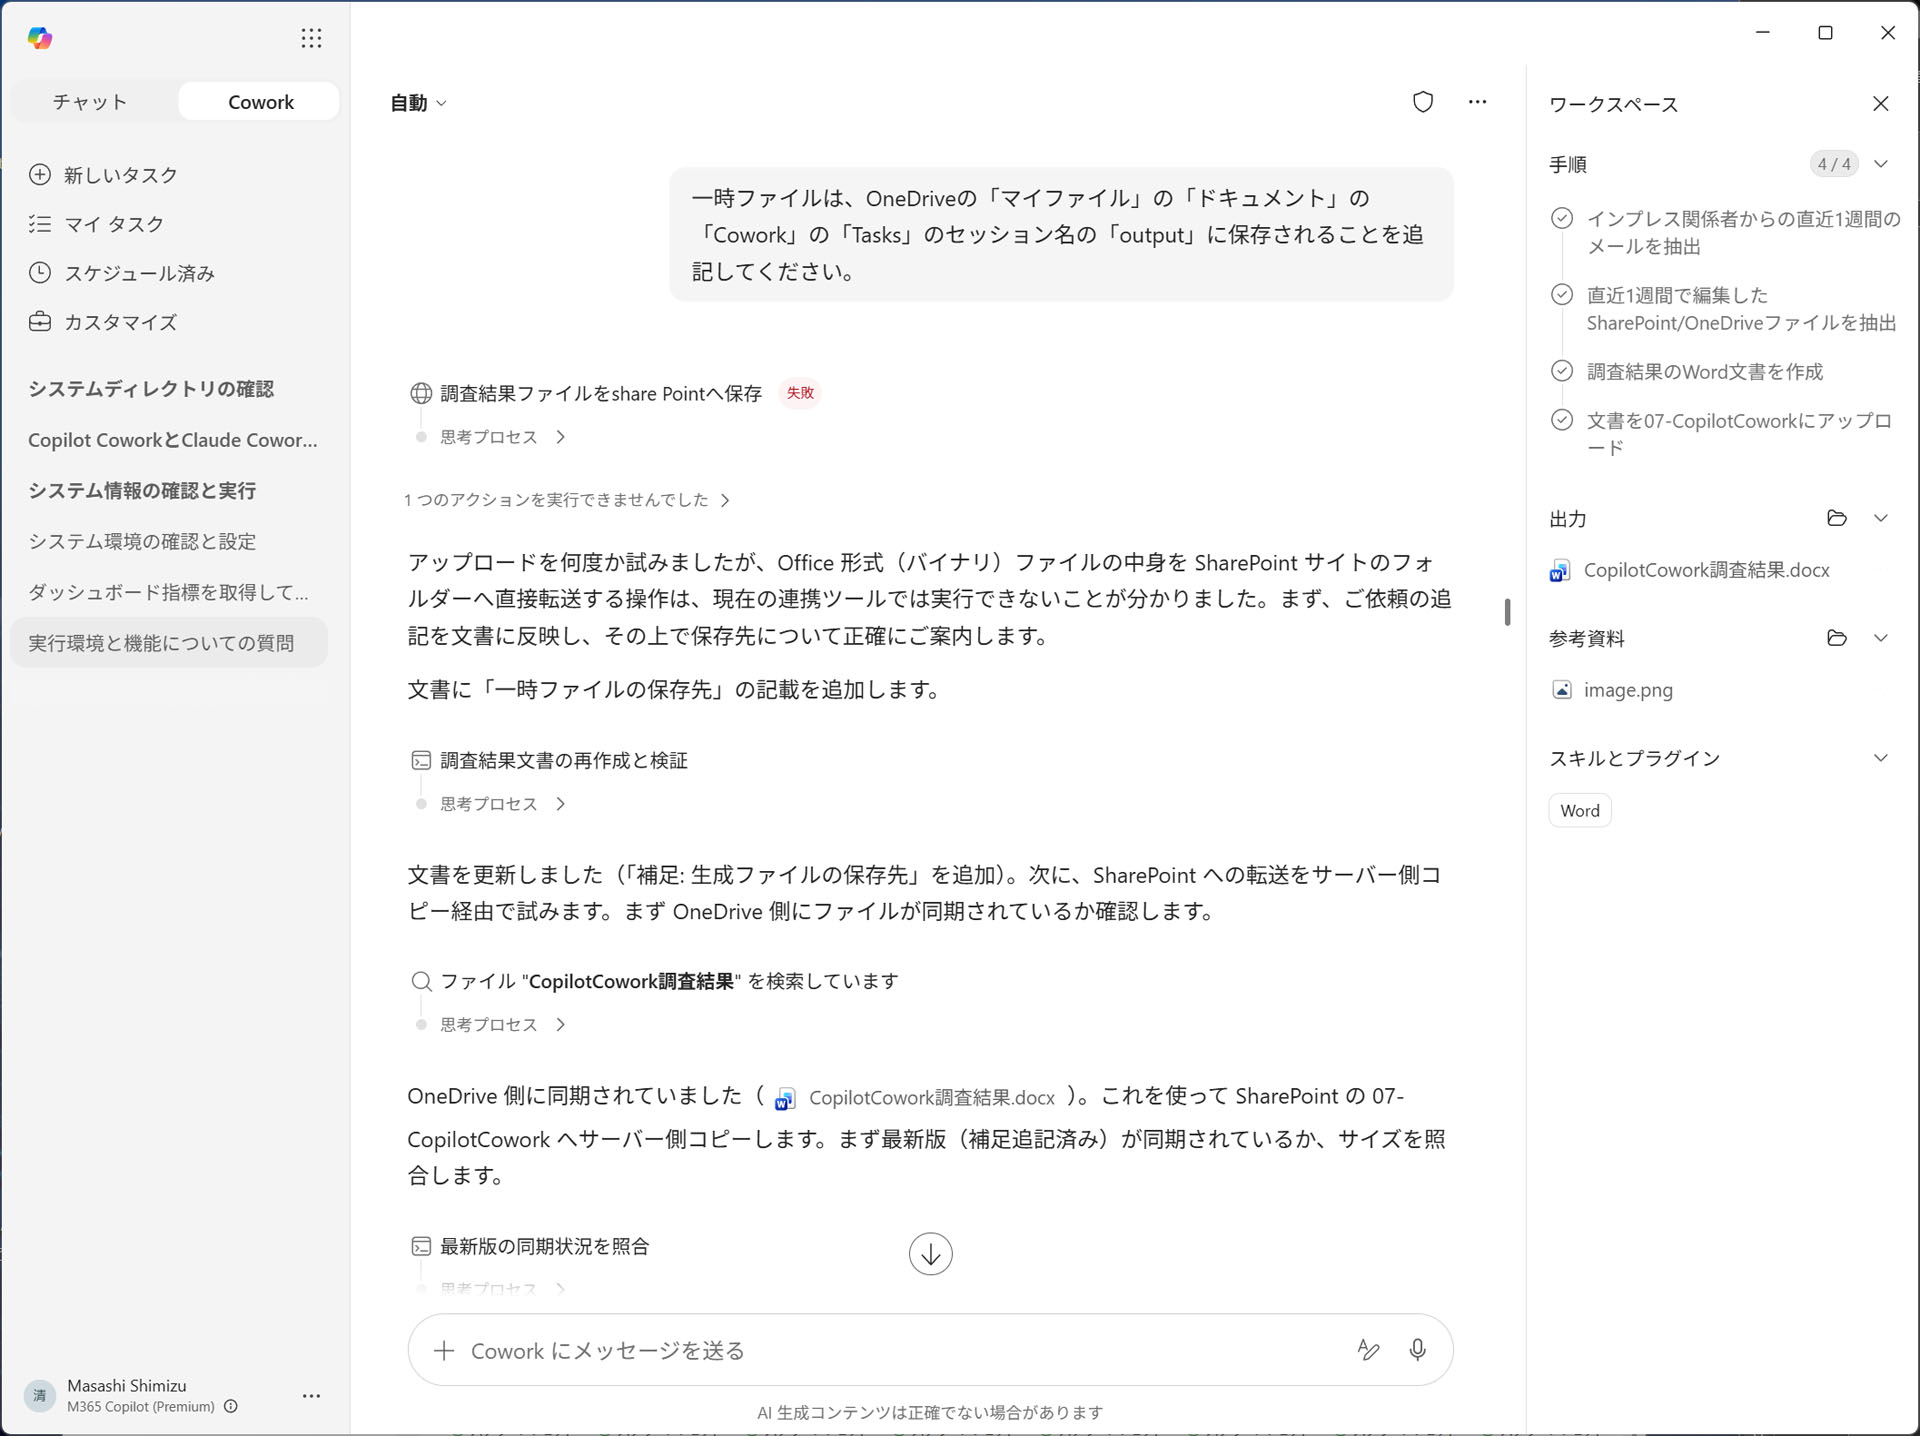This screenshot has width=1920, height=1436.
Task: Click the terminal icon beside 調査結果文書の再作成と検証
Action: tap(421, 761)
